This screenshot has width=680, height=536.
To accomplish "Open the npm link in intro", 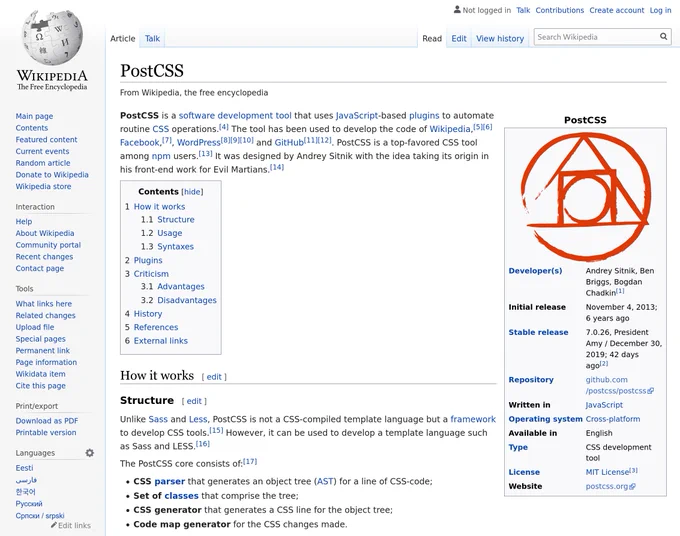I will click(161, 156).
